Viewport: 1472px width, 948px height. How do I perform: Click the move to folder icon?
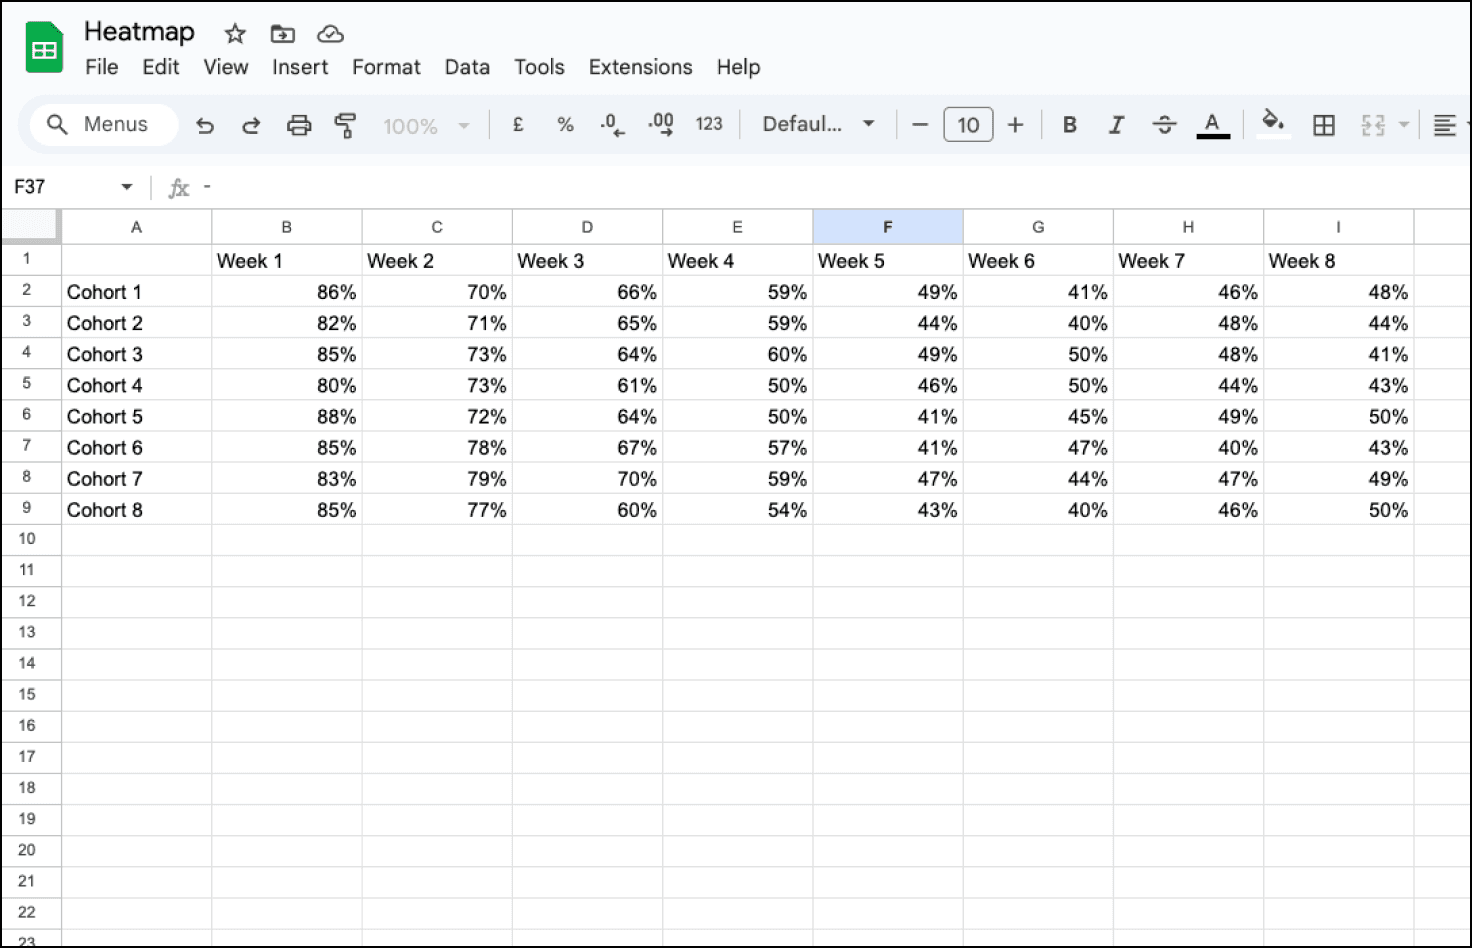tap(282, 34)
